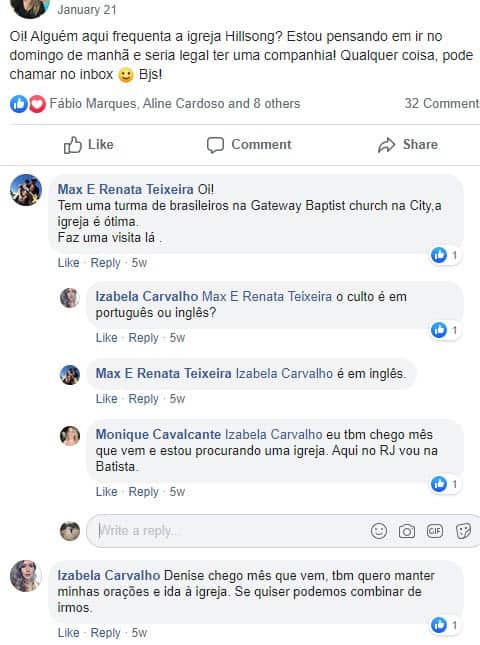Reply to Monique Cavalcante's comment
Viewport: 480px width, 645px height.
pos(143,492)
